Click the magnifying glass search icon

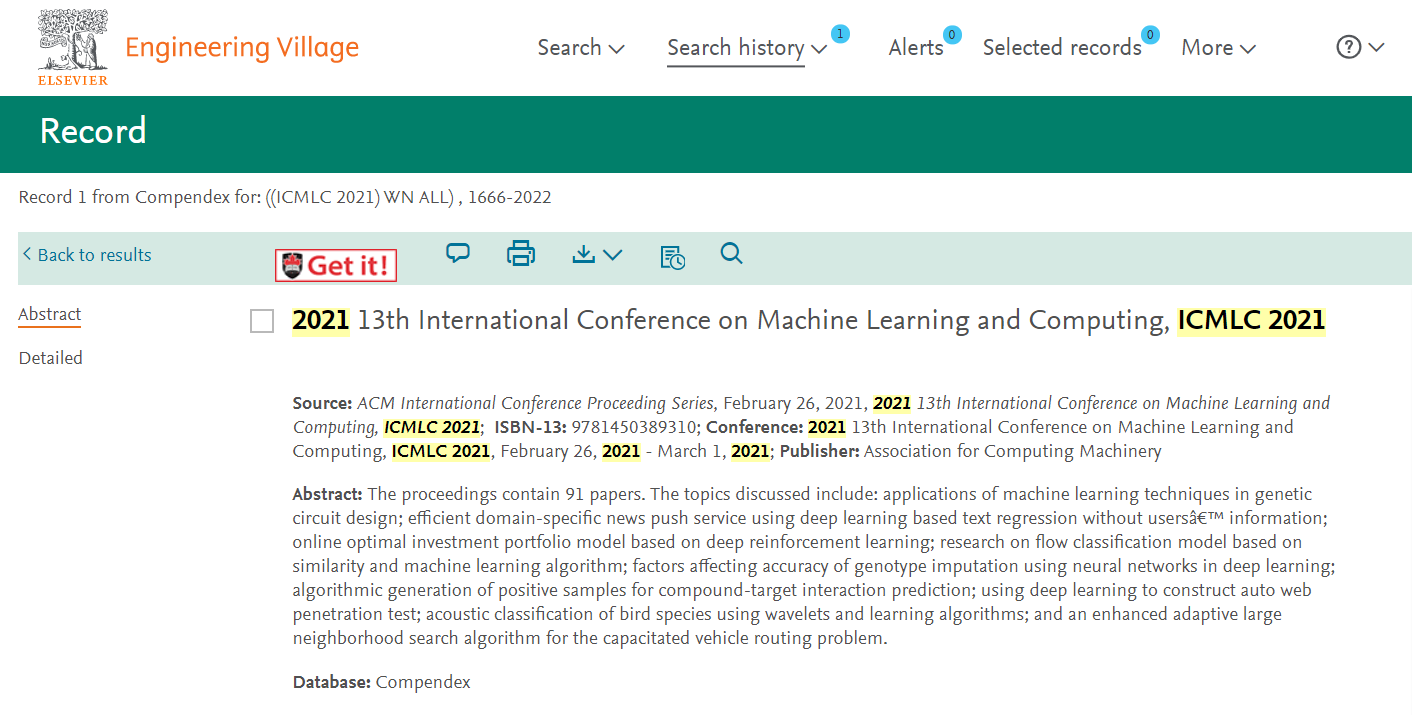[x=732, y=254]
